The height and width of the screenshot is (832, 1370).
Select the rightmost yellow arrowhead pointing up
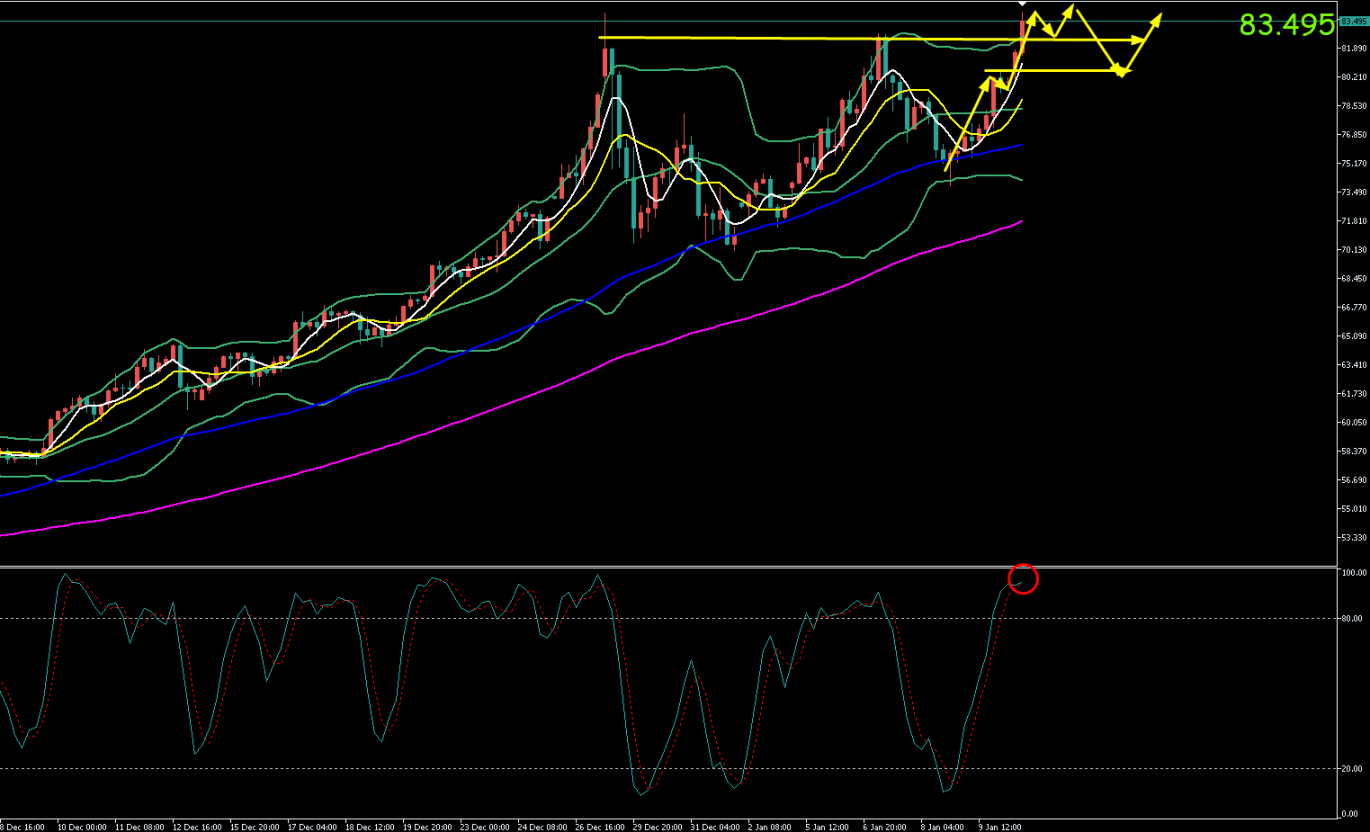[x=1158, y=17]
